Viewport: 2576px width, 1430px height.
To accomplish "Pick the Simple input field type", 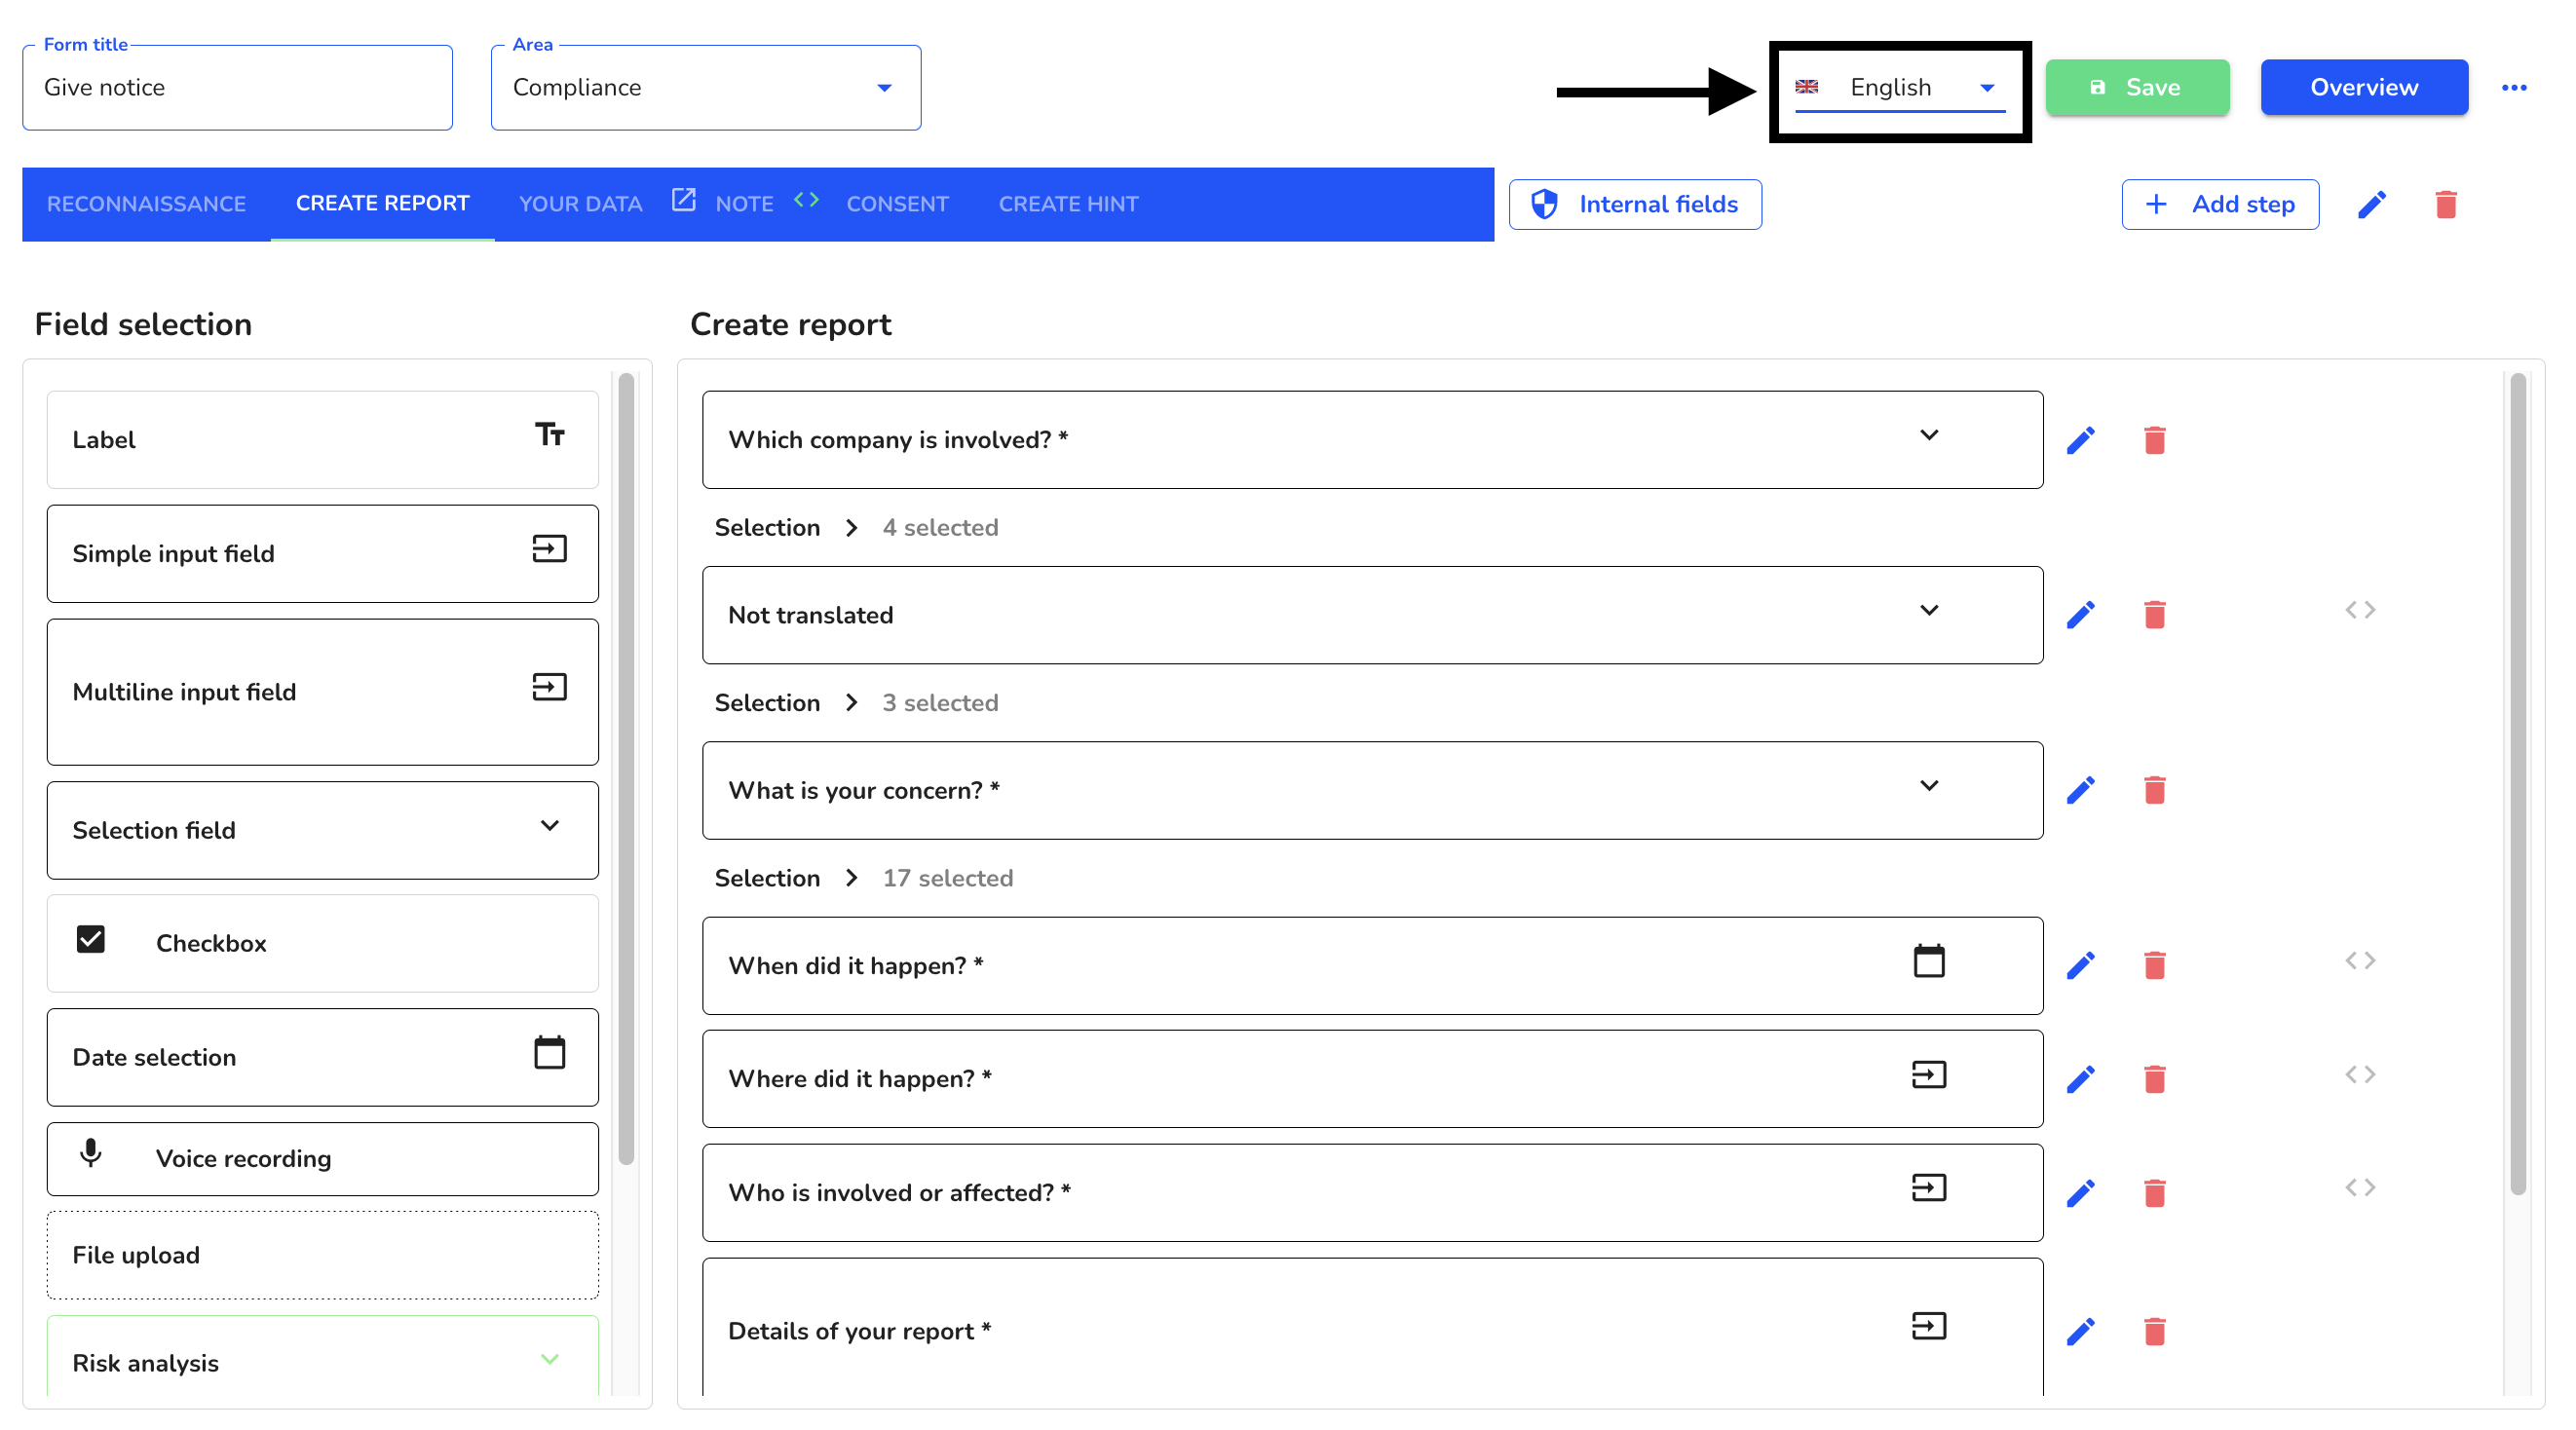I will (322, 554).
